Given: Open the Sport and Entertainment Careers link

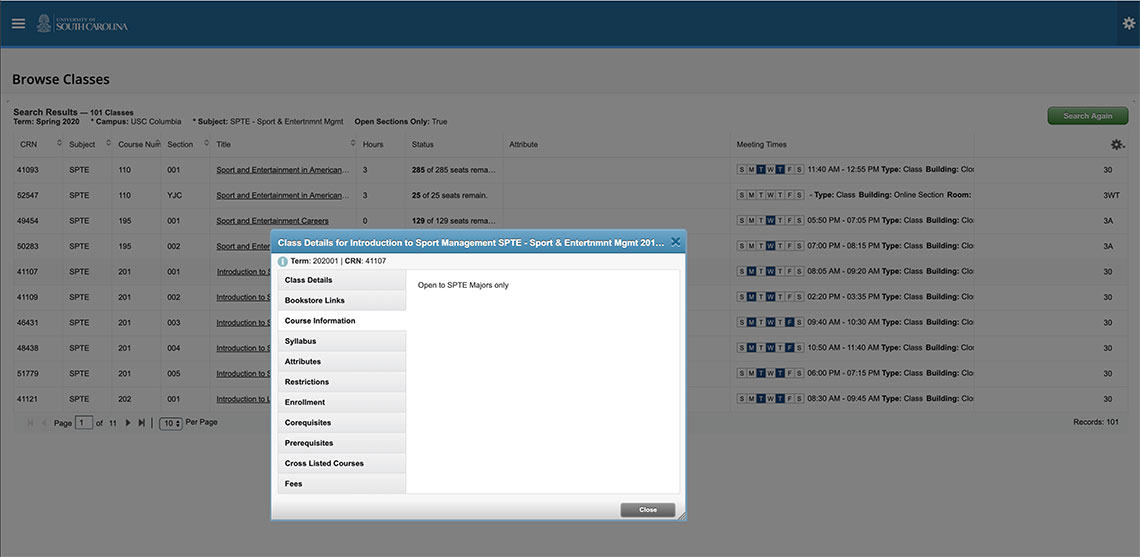Looking at the screenshot, I should pos(272,221).
